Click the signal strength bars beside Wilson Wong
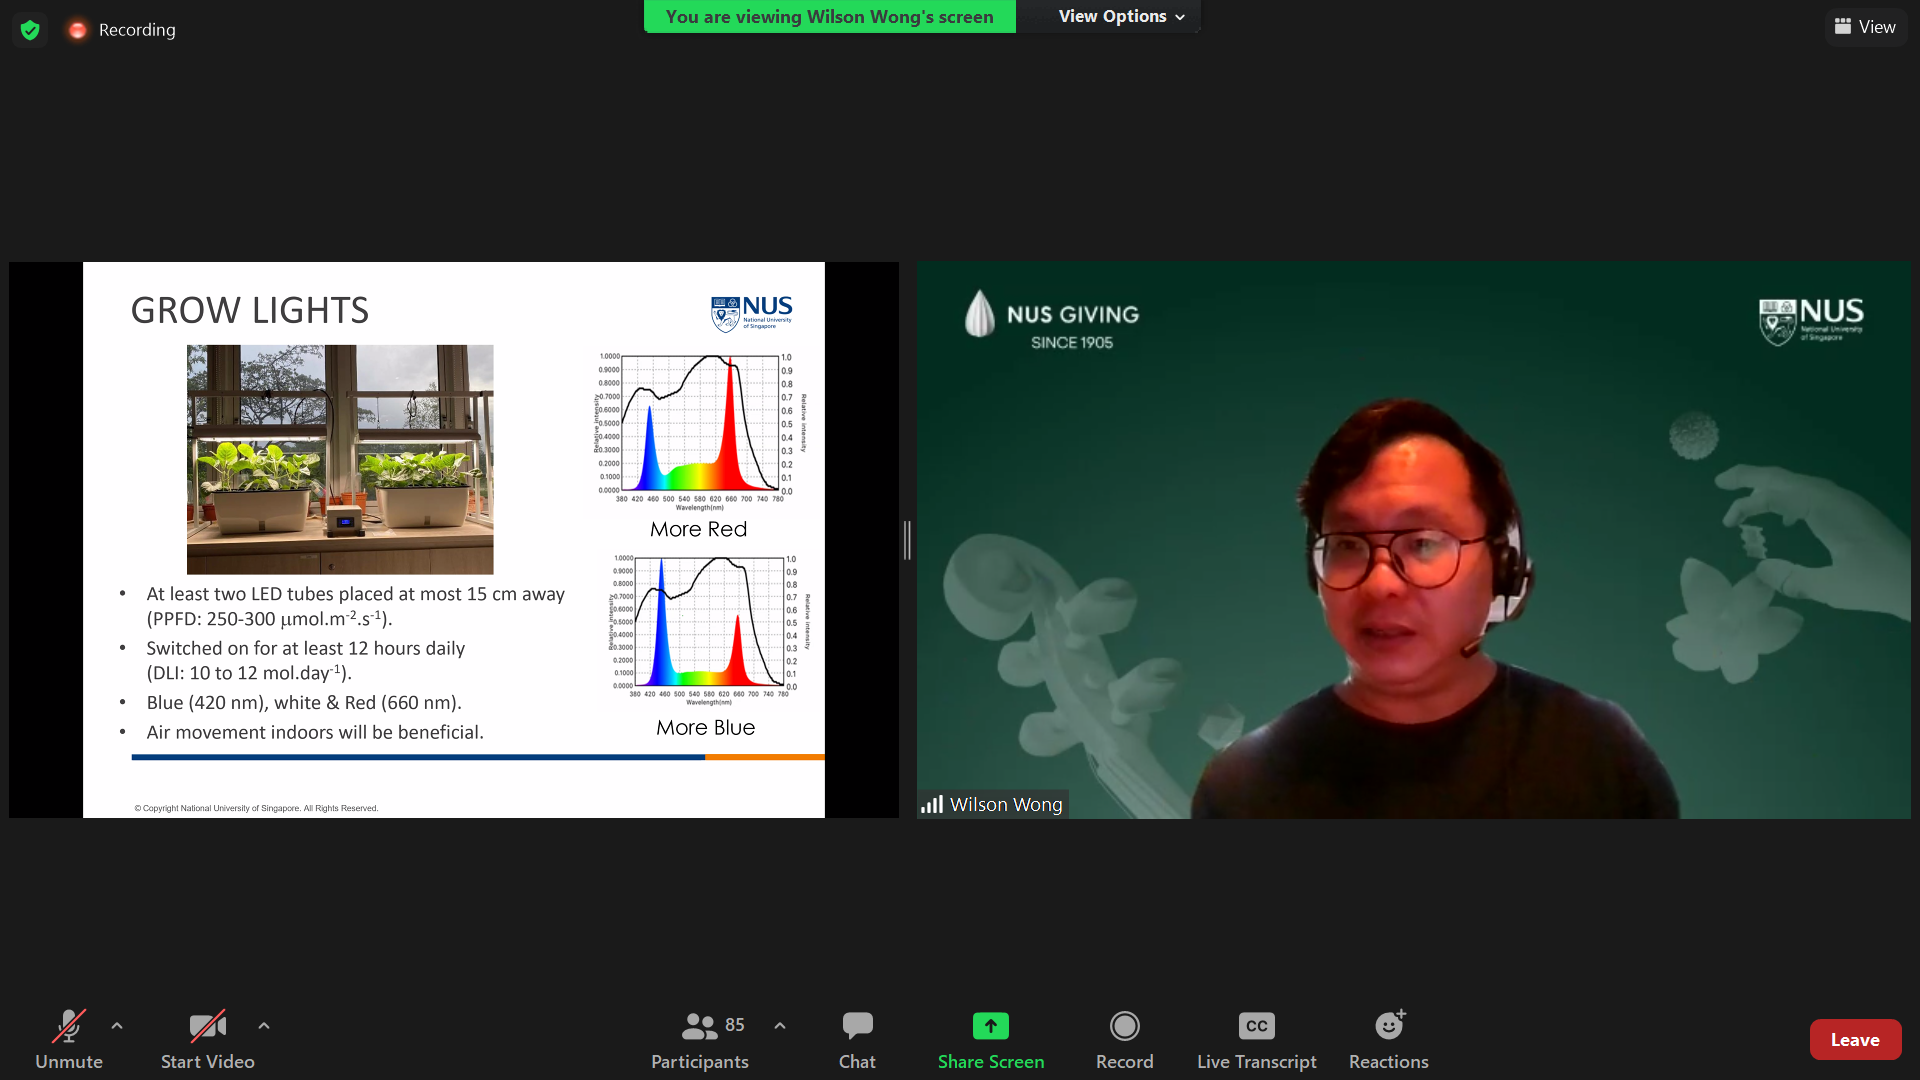The height and width of the screenshot is (1080, 1920). [932, 804]
